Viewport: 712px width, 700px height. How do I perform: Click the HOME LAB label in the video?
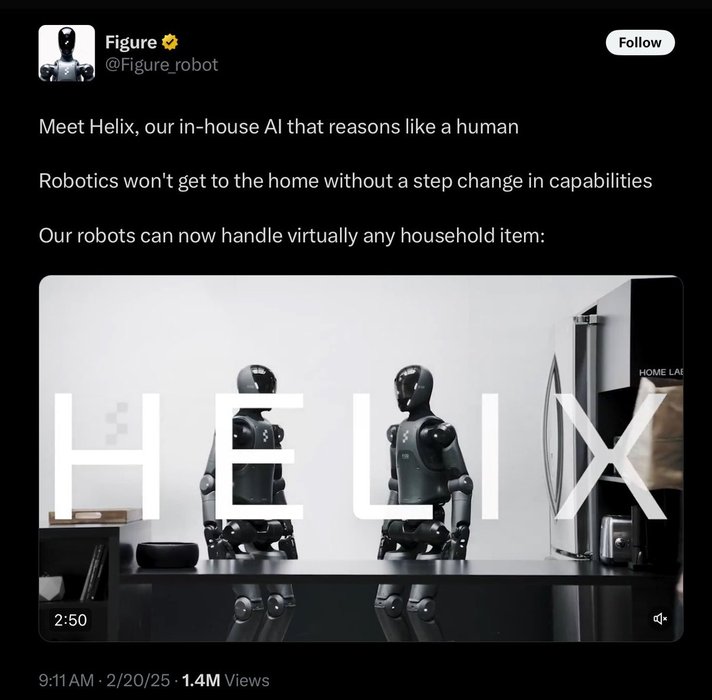coord(661,372)
